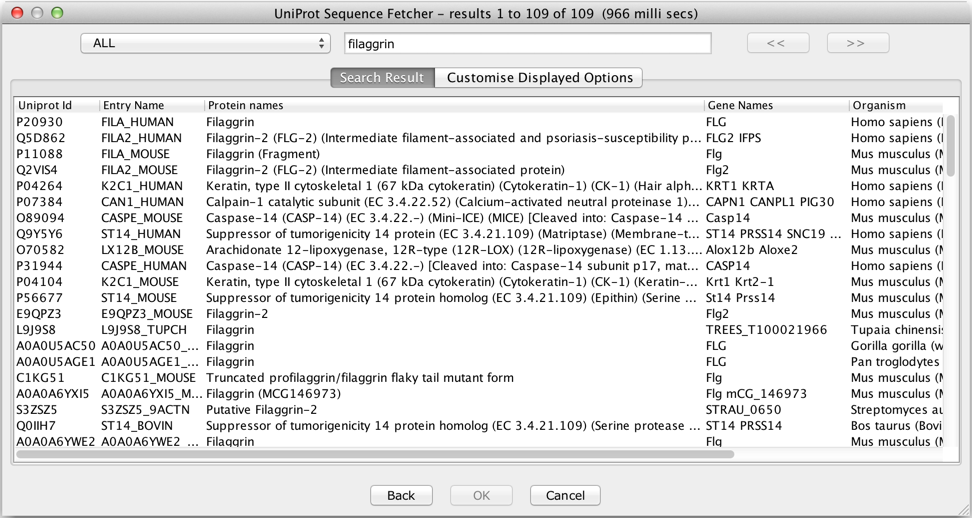Click gene name 'Alox12b Aloxe2'

click(x=752, y=250)
